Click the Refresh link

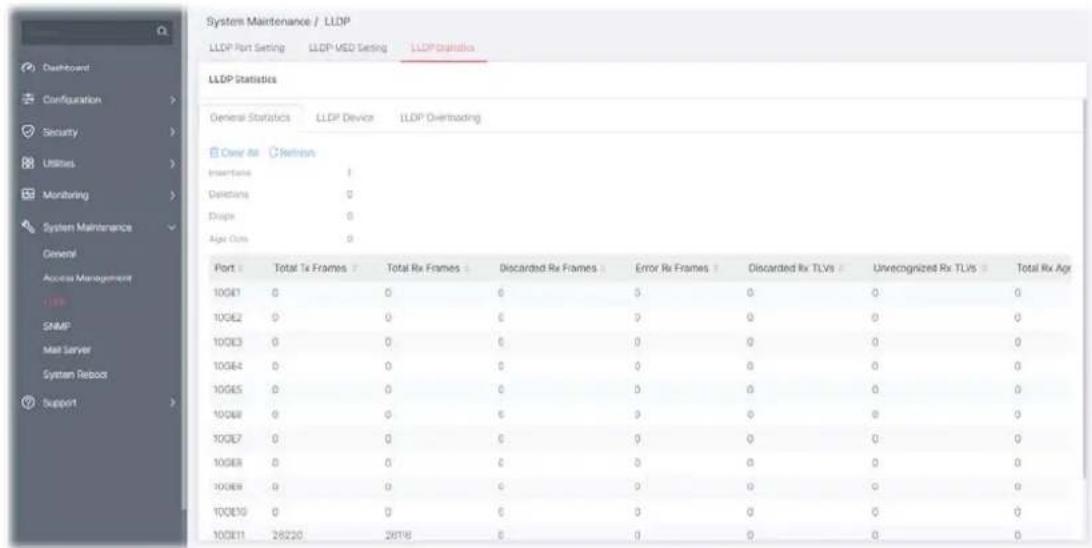(x=292, y=152)
